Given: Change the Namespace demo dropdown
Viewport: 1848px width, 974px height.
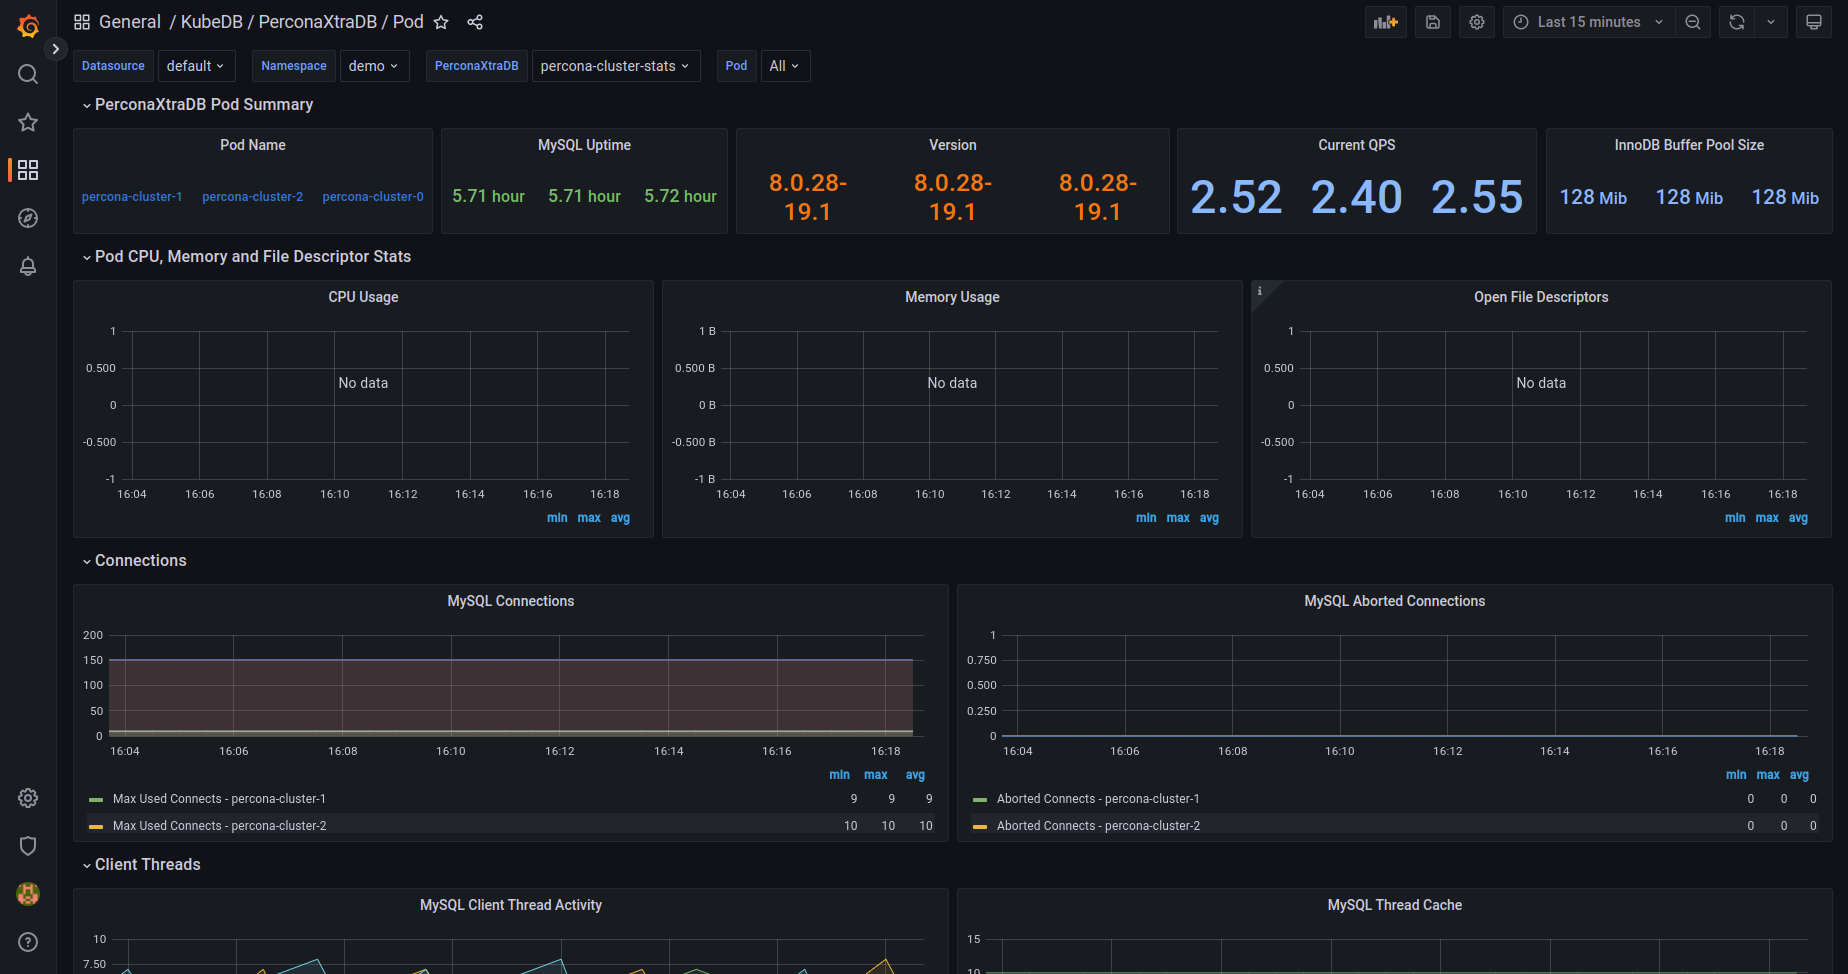Looking at the screenshot, I should (374, 66).
